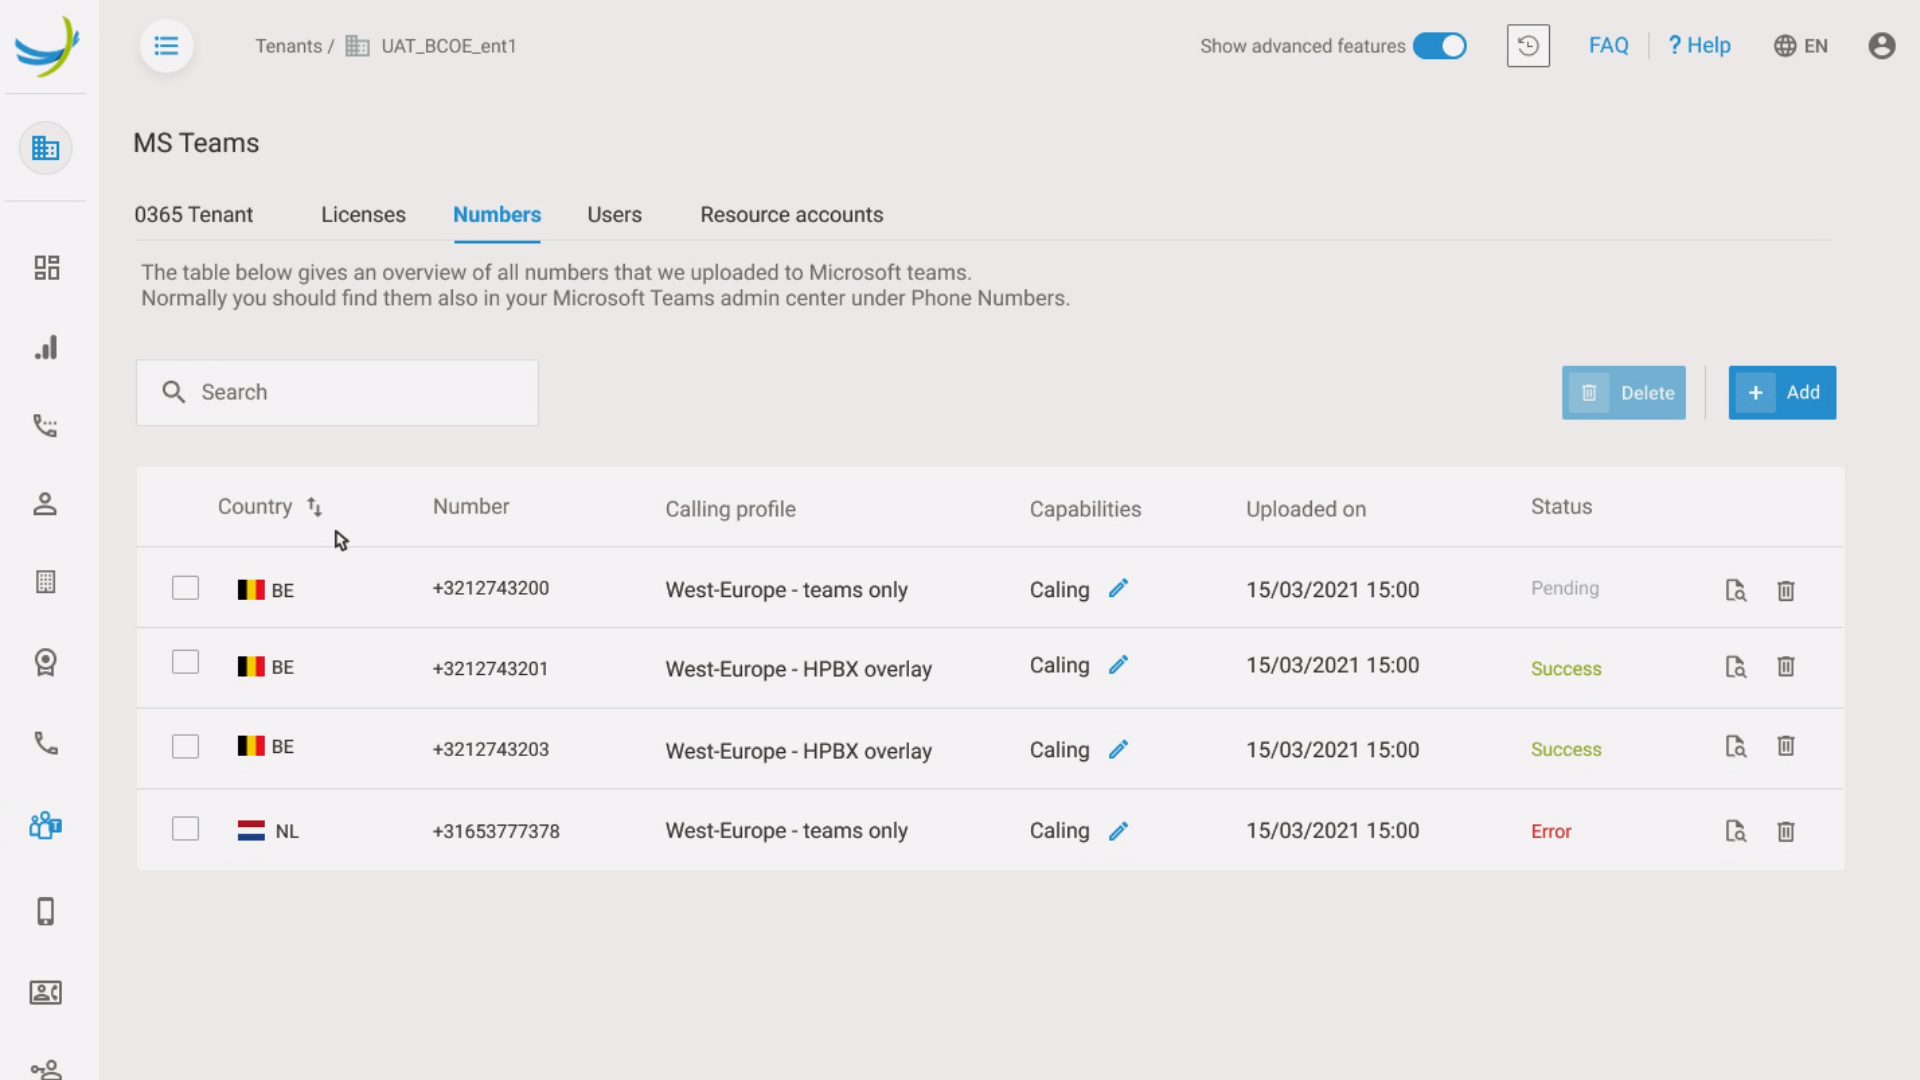Click the history/restore icon in the top bar
1920x1080 pixels.
(1528, 45)
